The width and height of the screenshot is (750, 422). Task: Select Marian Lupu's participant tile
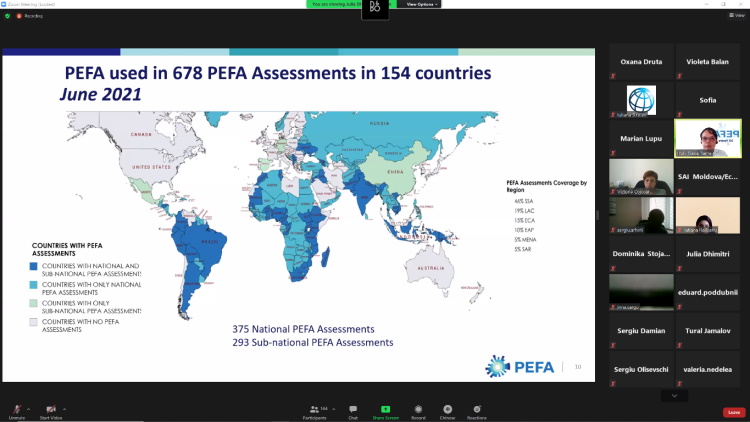click(641, 139)
